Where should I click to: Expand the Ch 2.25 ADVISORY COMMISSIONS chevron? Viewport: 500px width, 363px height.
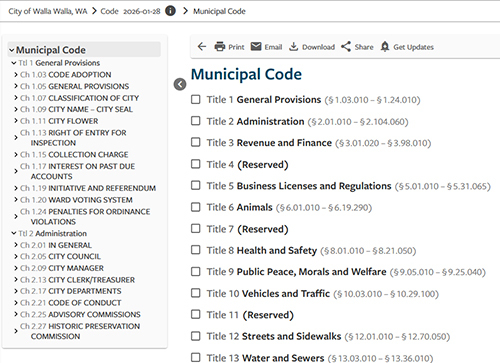click(x=16, y=314)
